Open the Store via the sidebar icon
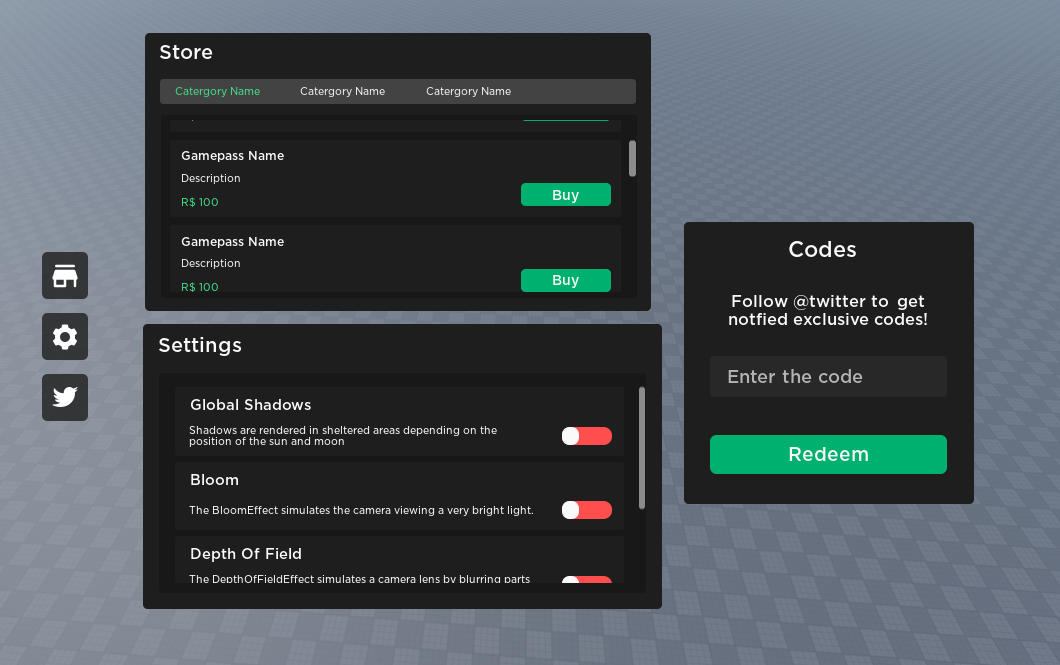Image resolution: width=1060 pixels, height=665 pixels. click(x=64, y=275)
